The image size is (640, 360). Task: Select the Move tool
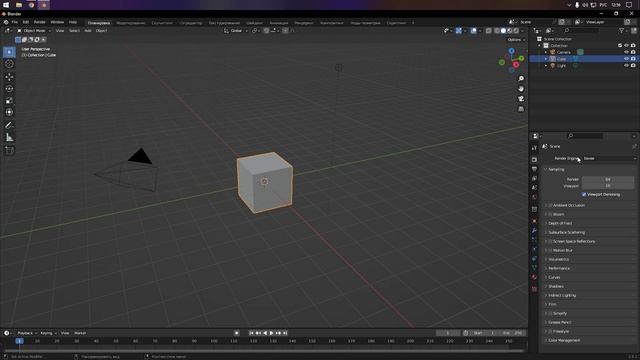tap(9, 77)
